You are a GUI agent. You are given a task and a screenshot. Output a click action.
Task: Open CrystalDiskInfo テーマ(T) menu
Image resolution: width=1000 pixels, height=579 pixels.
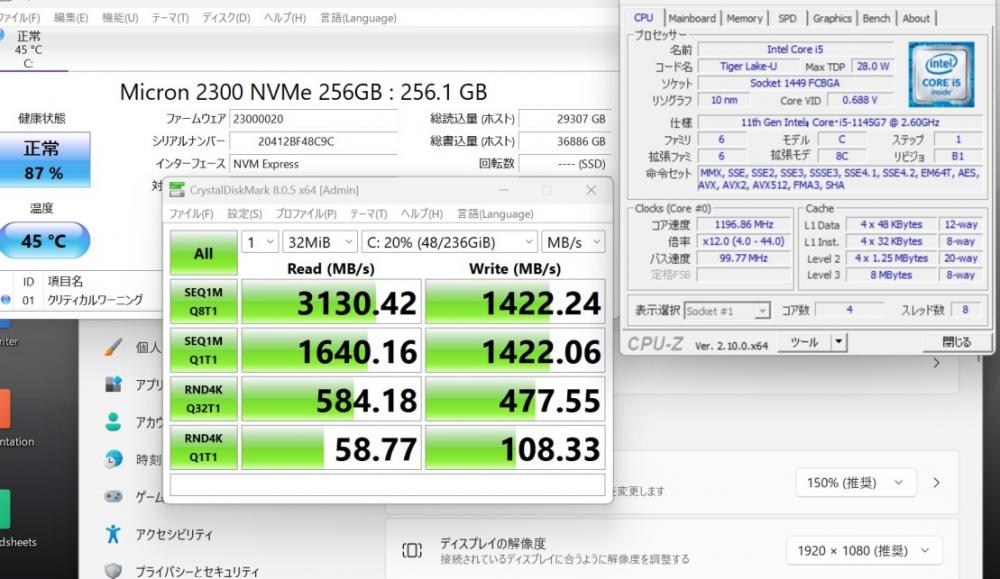[x=170, y=18]
